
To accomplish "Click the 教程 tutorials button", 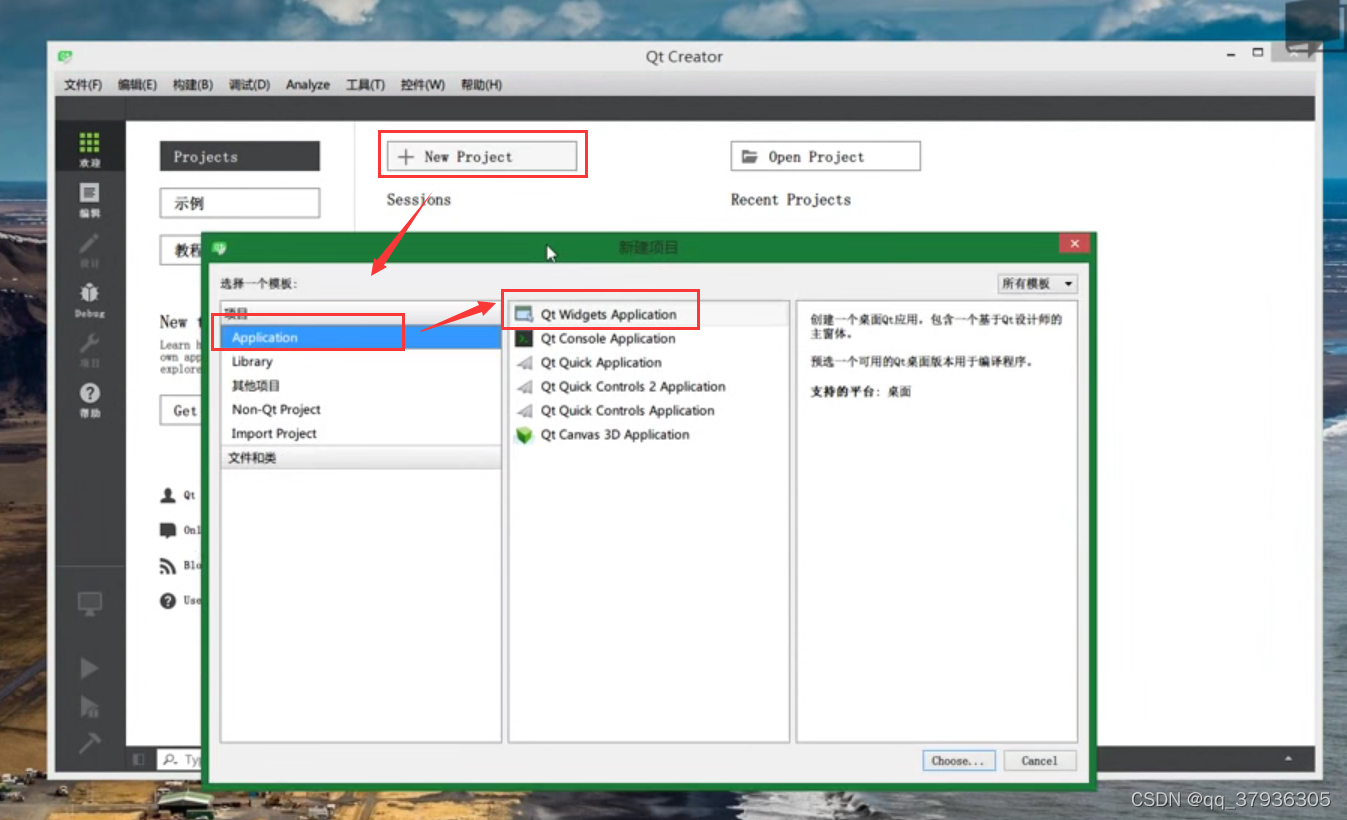I will [x=181, y=250].
